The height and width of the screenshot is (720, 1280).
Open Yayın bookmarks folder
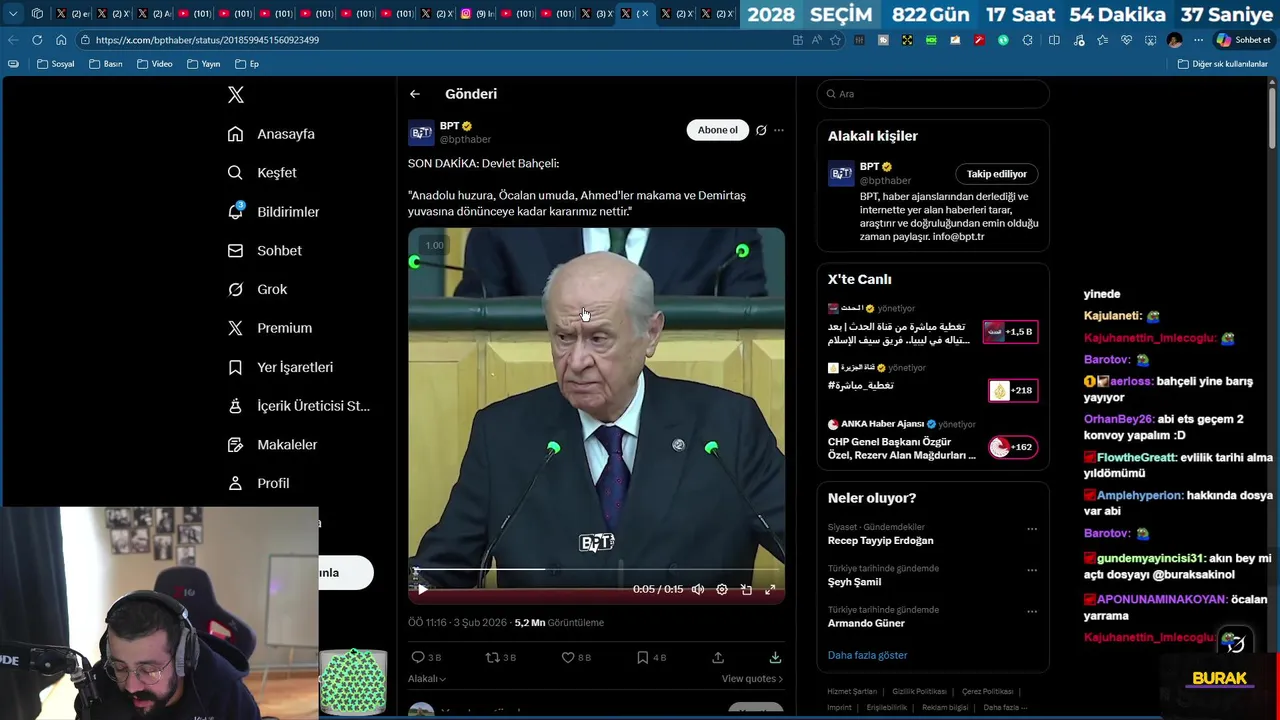[203, 64]
